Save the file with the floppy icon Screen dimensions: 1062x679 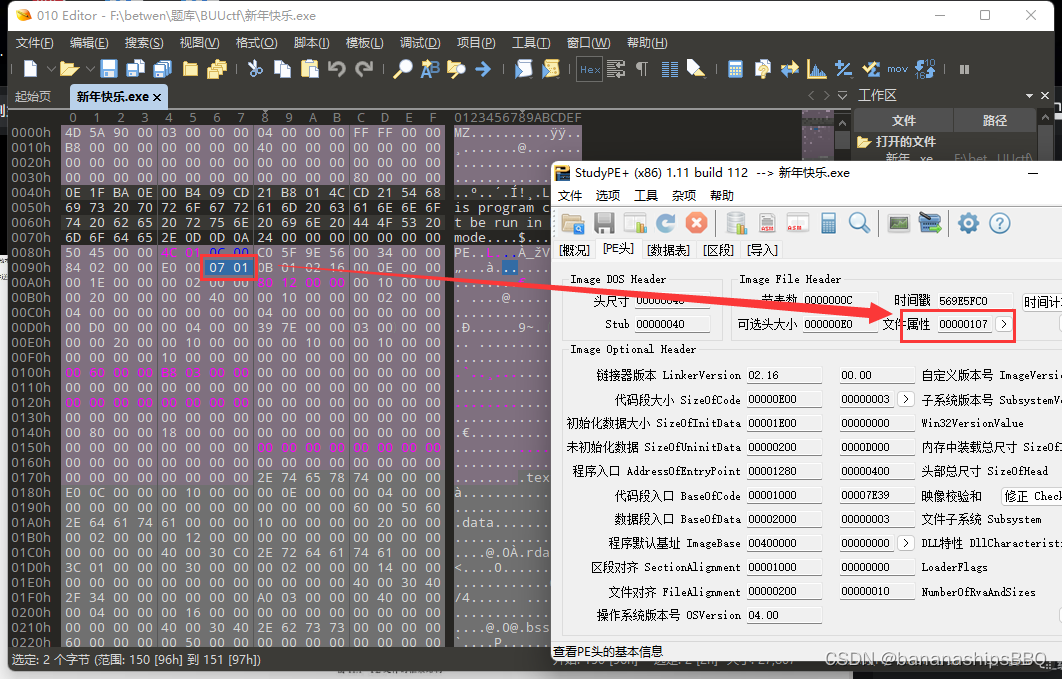click(109, 68)
